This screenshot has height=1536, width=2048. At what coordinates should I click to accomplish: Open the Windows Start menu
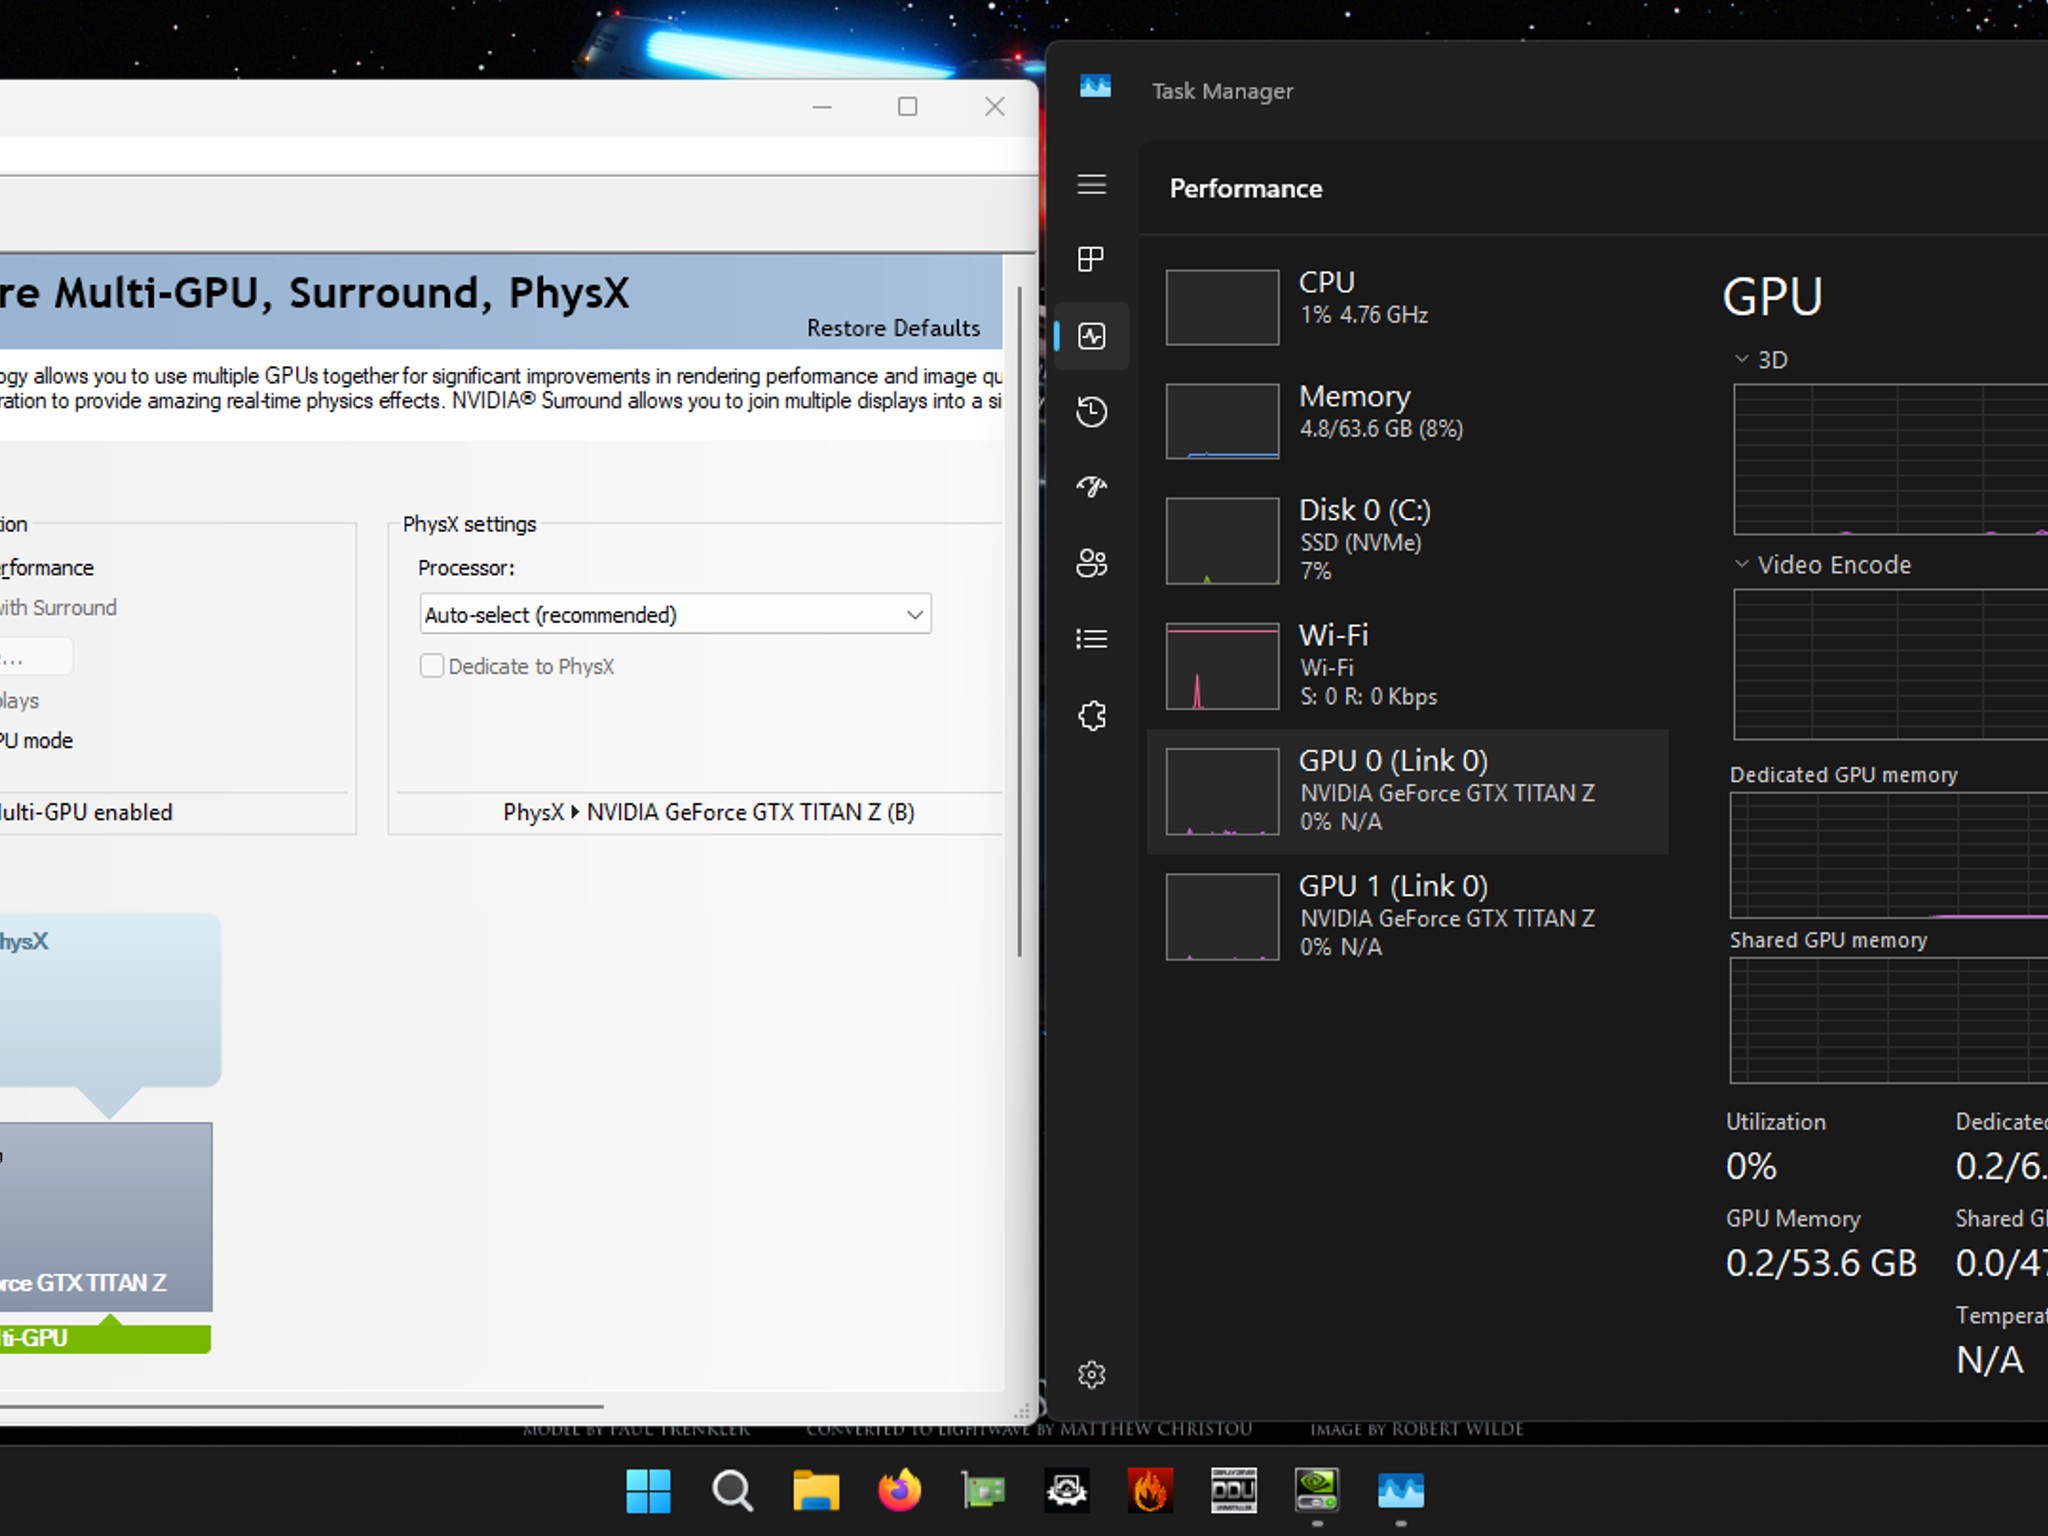point(649,1491)
